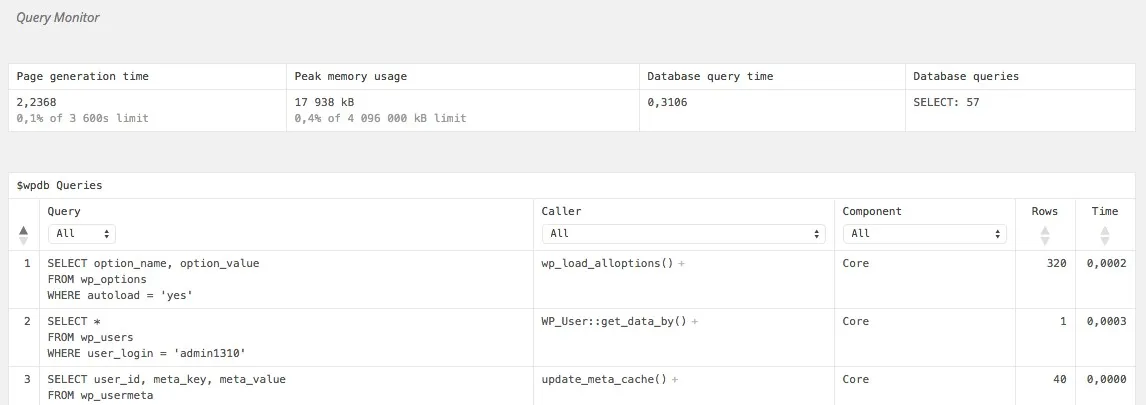Click the WP_User::get_data_by() caller name
The height and width of the screenshot is (405, 1146).
click(x=614, y=321)
